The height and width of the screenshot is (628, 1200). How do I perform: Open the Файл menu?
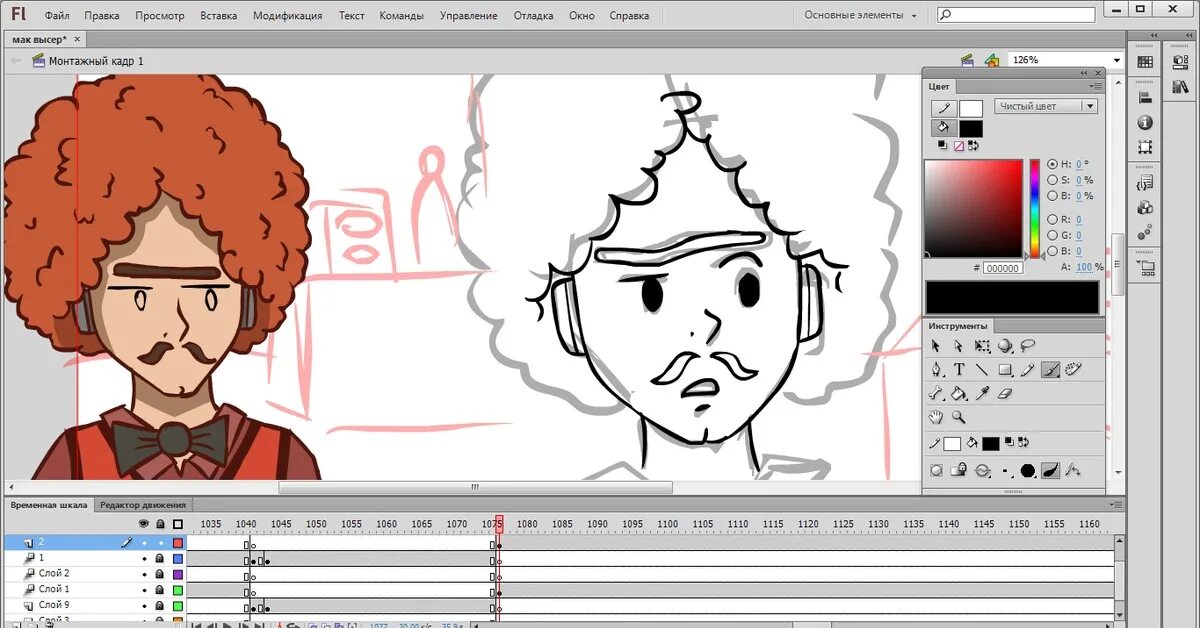(57, 16)
